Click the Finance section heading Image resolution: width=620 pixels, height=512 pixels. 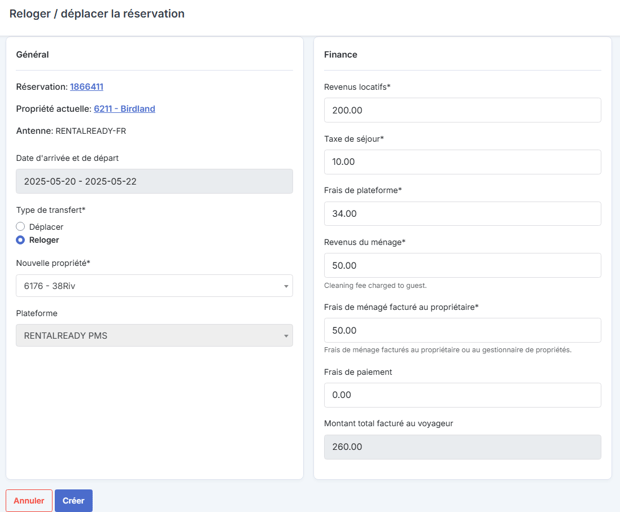(x=340, y=55)
